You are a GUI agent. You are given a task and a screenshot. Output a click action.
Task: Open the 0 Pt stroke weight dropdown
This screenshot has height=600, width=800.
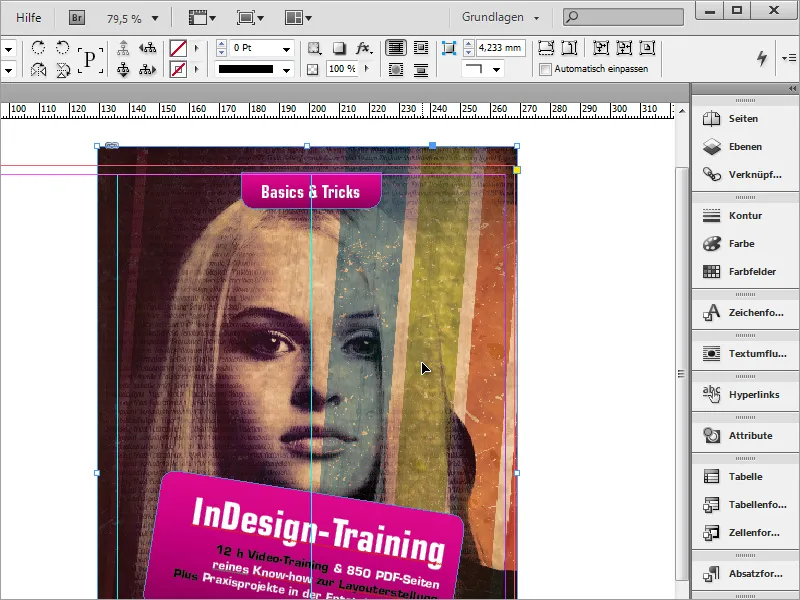click(x=286, y=49)
